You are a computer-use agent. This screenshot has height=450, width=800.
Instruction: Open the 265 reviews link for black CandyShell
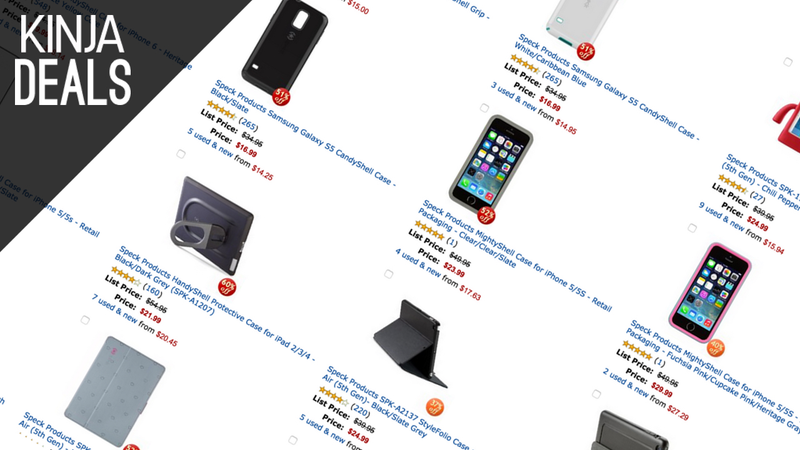248,124
